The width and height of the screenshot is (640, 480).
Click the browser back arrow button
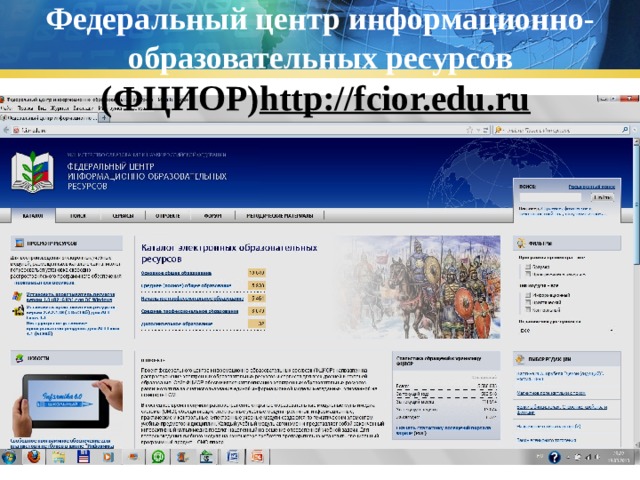6,130
